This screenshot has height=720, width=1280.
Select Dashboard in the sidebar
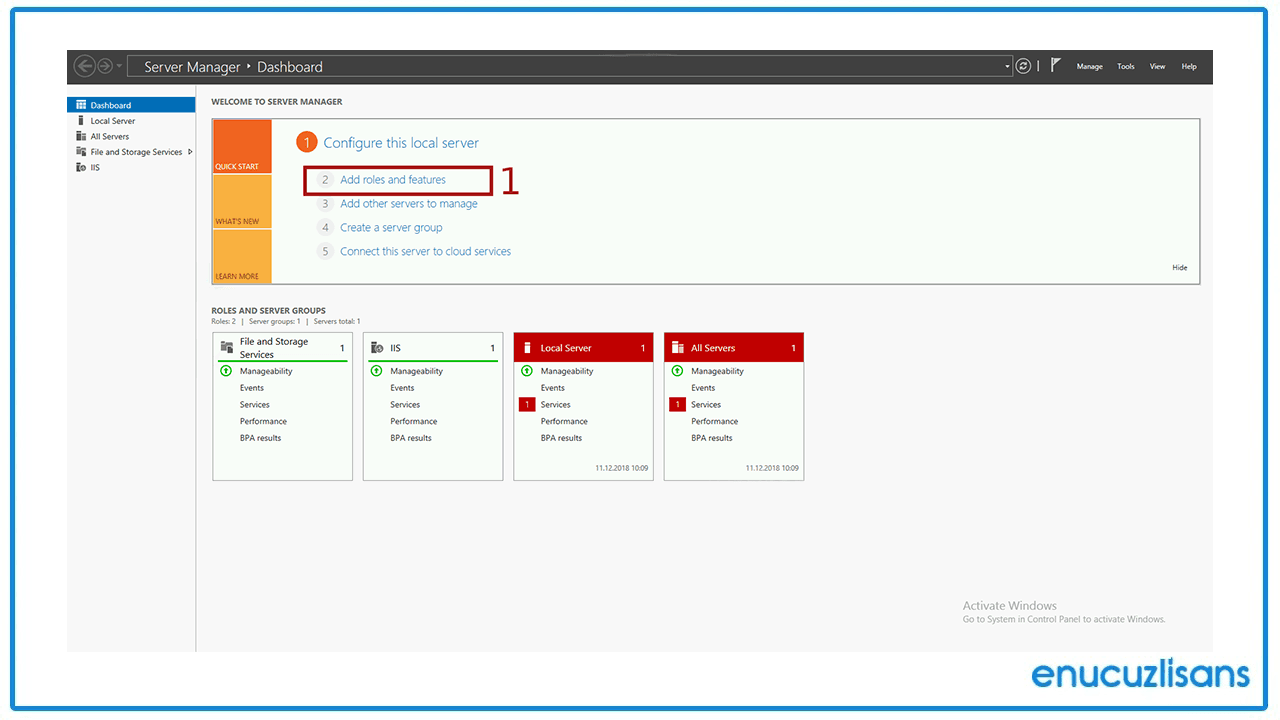131,105
